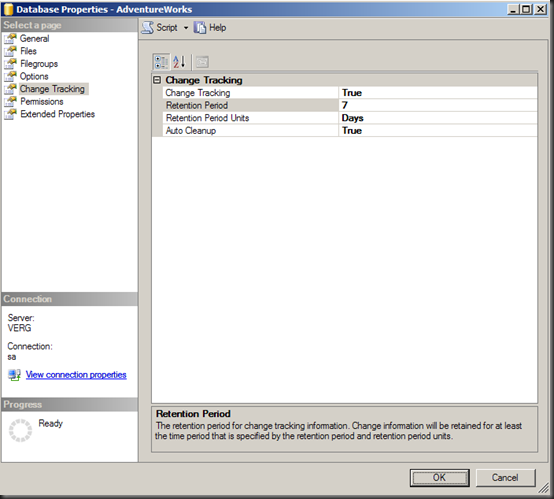
Task: Open Retention Period Units Days dropdown
Action: click(x=437, y=118)
